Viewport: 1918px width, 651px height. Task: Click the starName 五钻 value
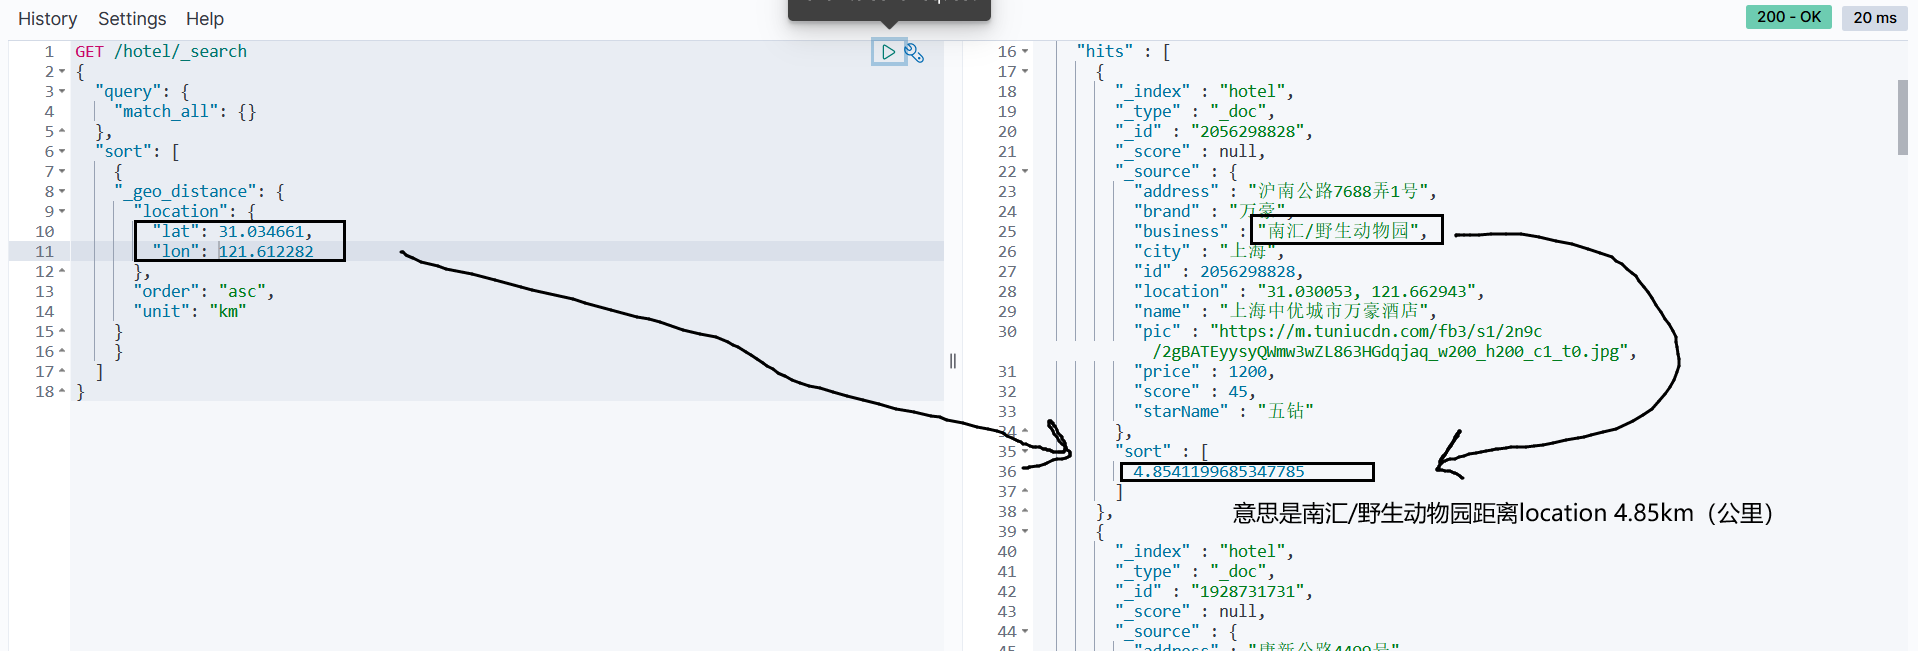click(x=1285, y=411)
